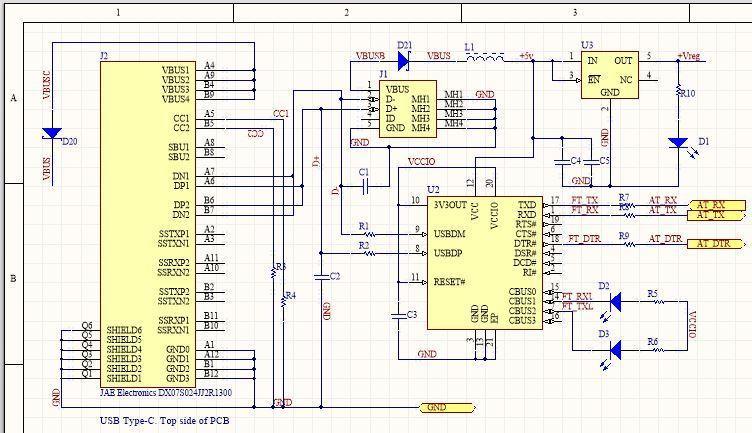Click the EN pin name on U3

coord(594,80)
